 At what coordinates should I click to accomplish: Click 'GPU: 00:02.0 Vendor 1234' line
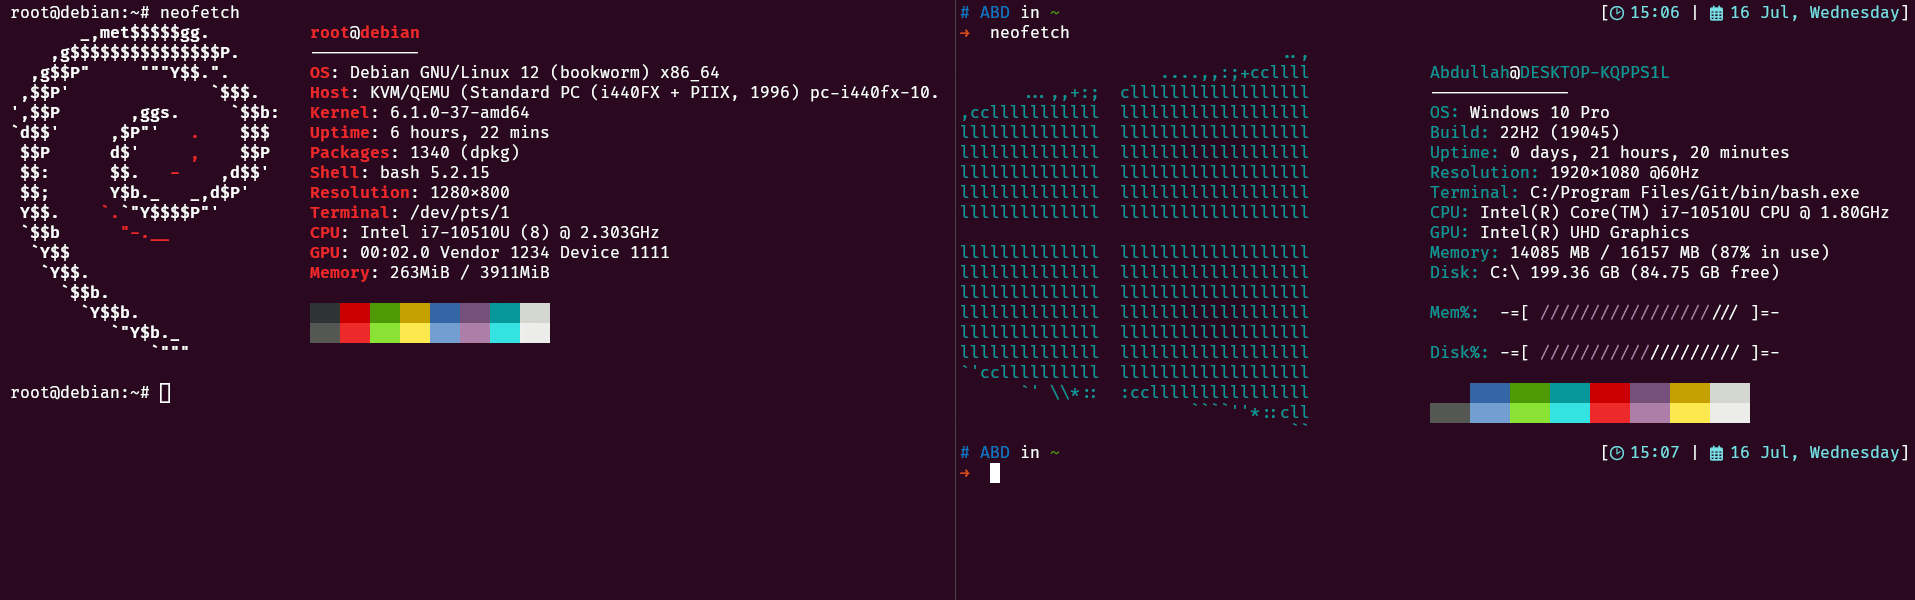pos(489,253)
